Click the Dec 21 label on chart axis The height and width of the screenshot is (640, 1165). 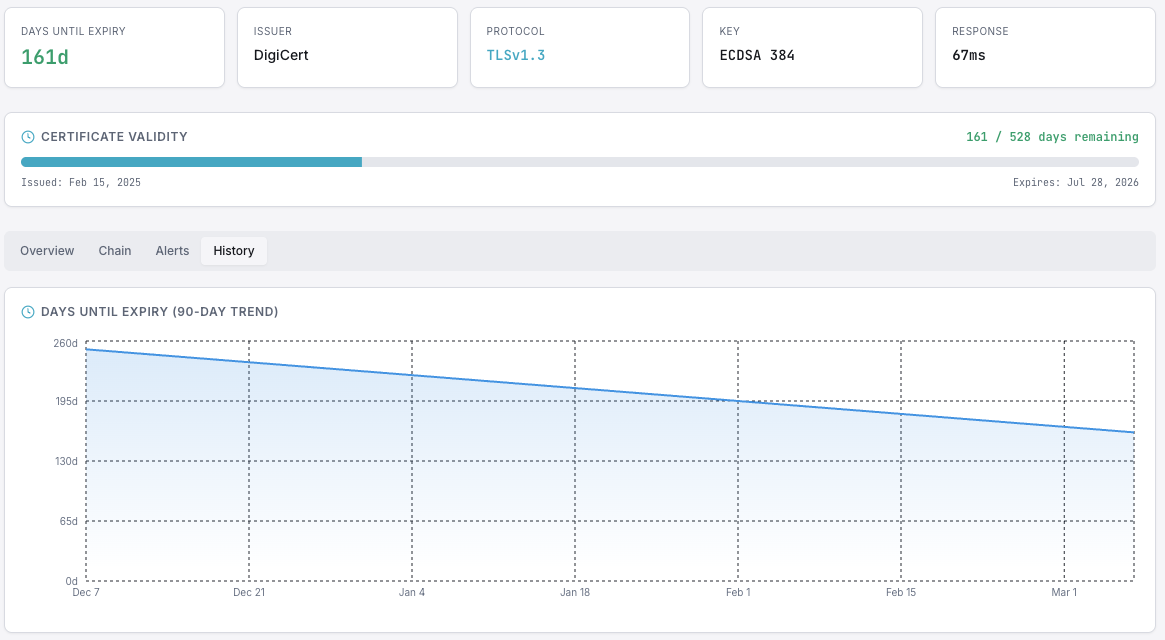[x=249, y=593]
